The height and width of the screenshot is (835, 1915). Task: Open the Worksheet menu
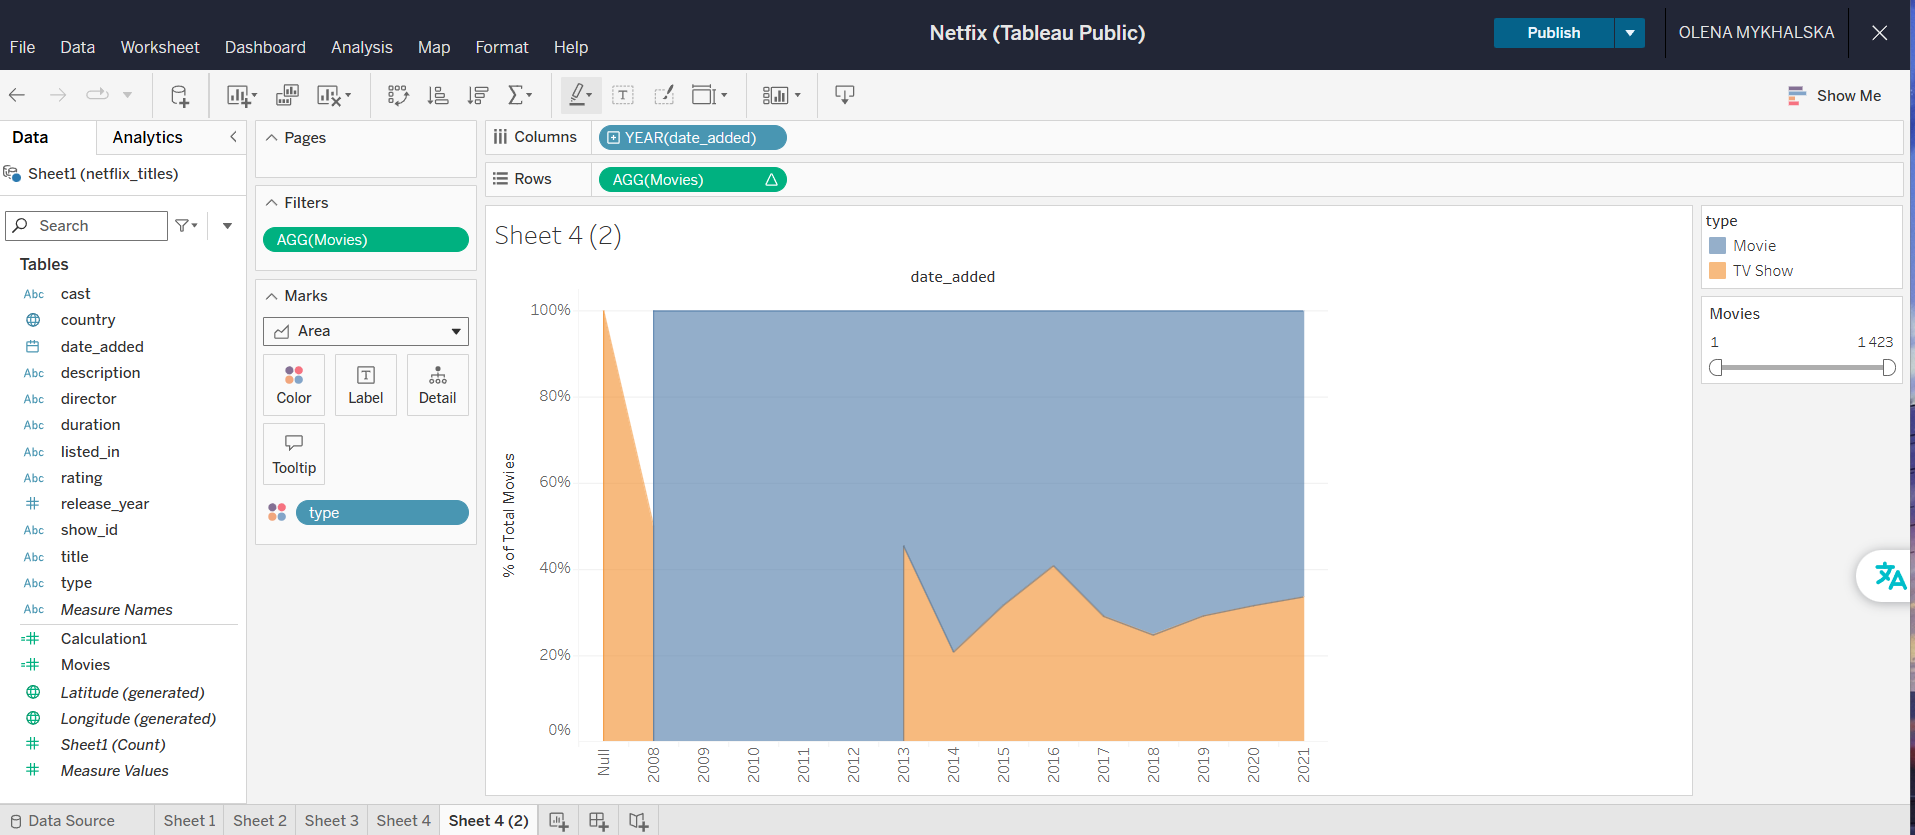[x=160, y=47]
